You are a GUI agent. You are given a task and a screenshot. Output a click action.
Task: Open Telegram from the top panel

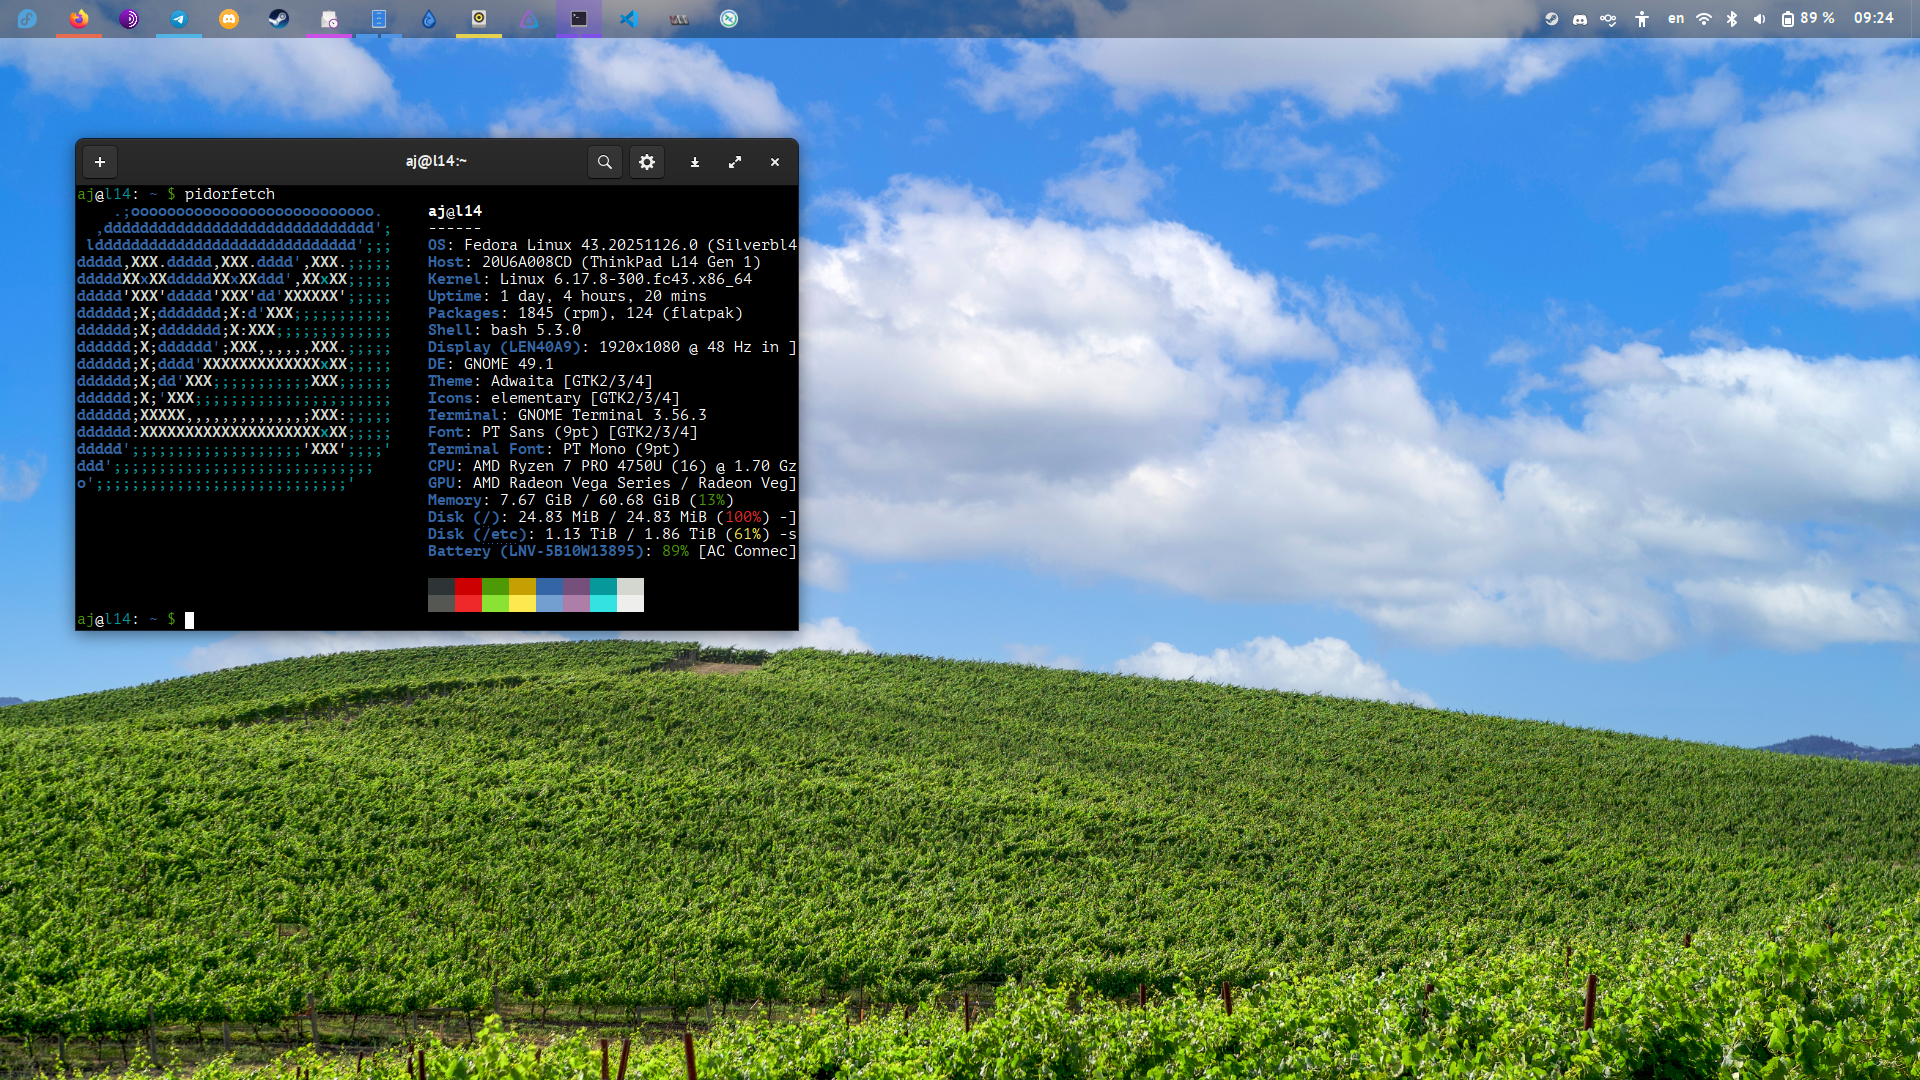click(179, 18)
